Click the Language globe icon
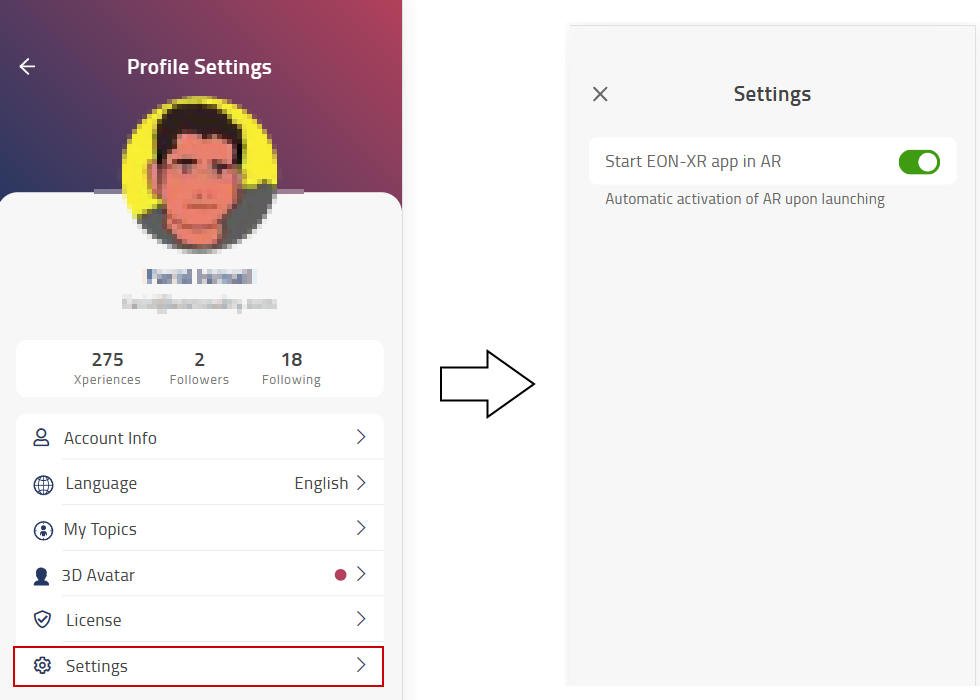Viewport: 980px width, 700px height. tap(43, 485)
